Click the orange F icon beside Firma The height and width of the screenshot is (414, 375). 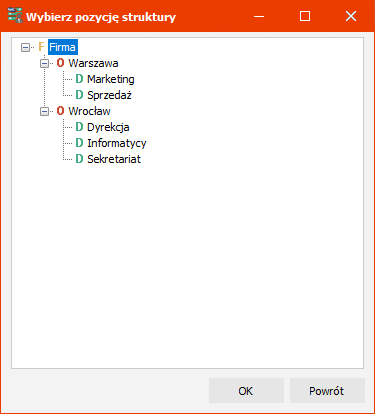click(41, 47)
